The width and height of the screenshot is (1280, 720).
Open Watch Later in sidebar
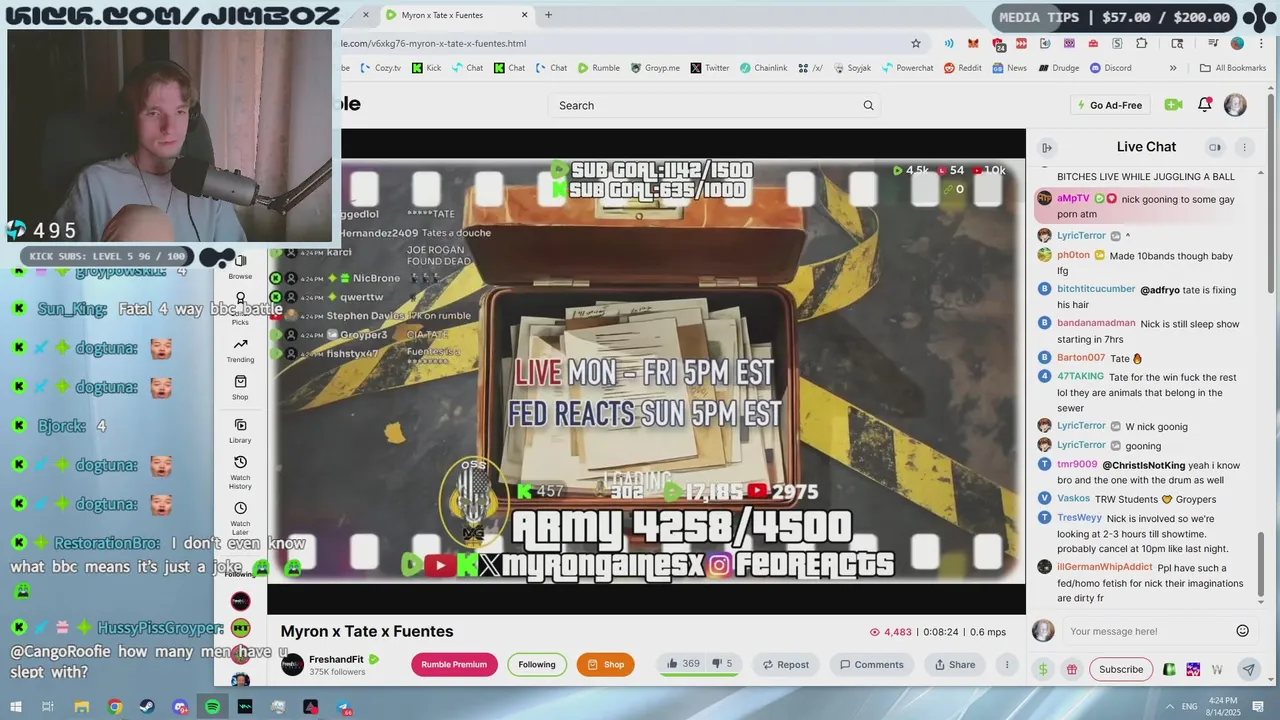240,518
